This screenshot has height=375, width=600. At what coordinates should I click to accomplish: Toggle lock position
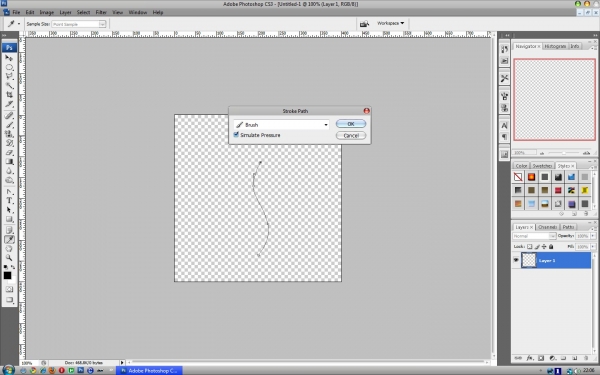coord(544,247)
